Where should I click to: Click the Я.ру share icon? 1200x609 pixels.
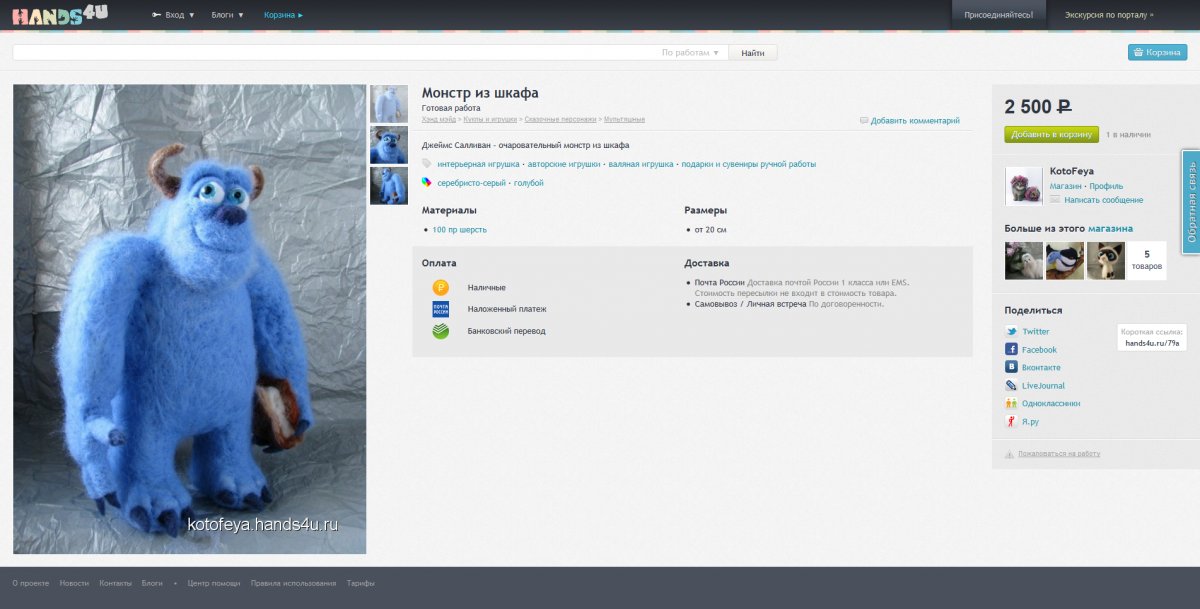(x=1011, y=421)
